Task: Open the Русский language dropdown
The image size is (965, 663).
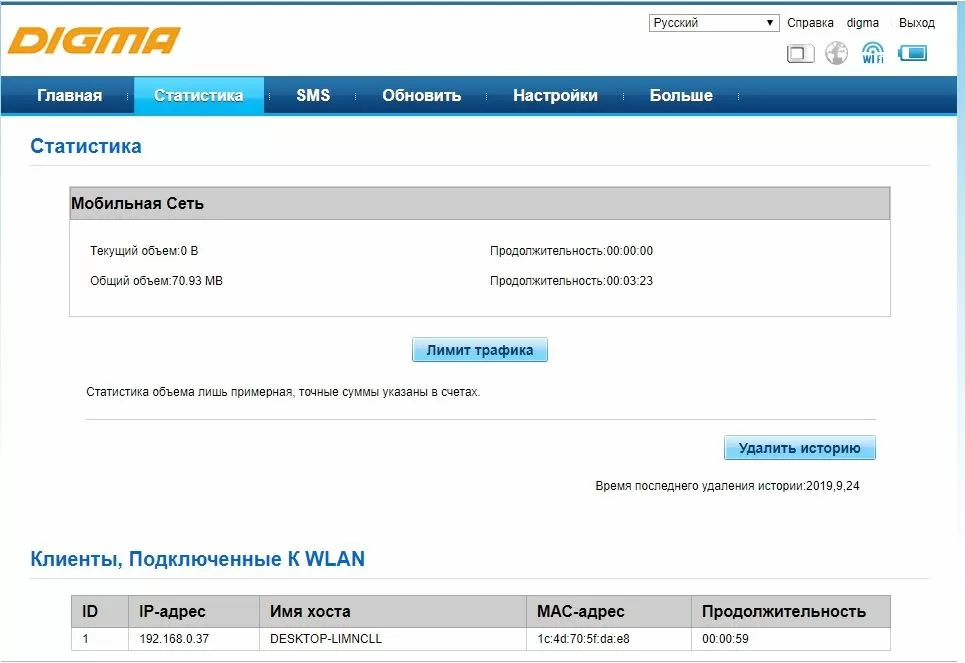Action: pyautogui.click(x=713, y=23)
